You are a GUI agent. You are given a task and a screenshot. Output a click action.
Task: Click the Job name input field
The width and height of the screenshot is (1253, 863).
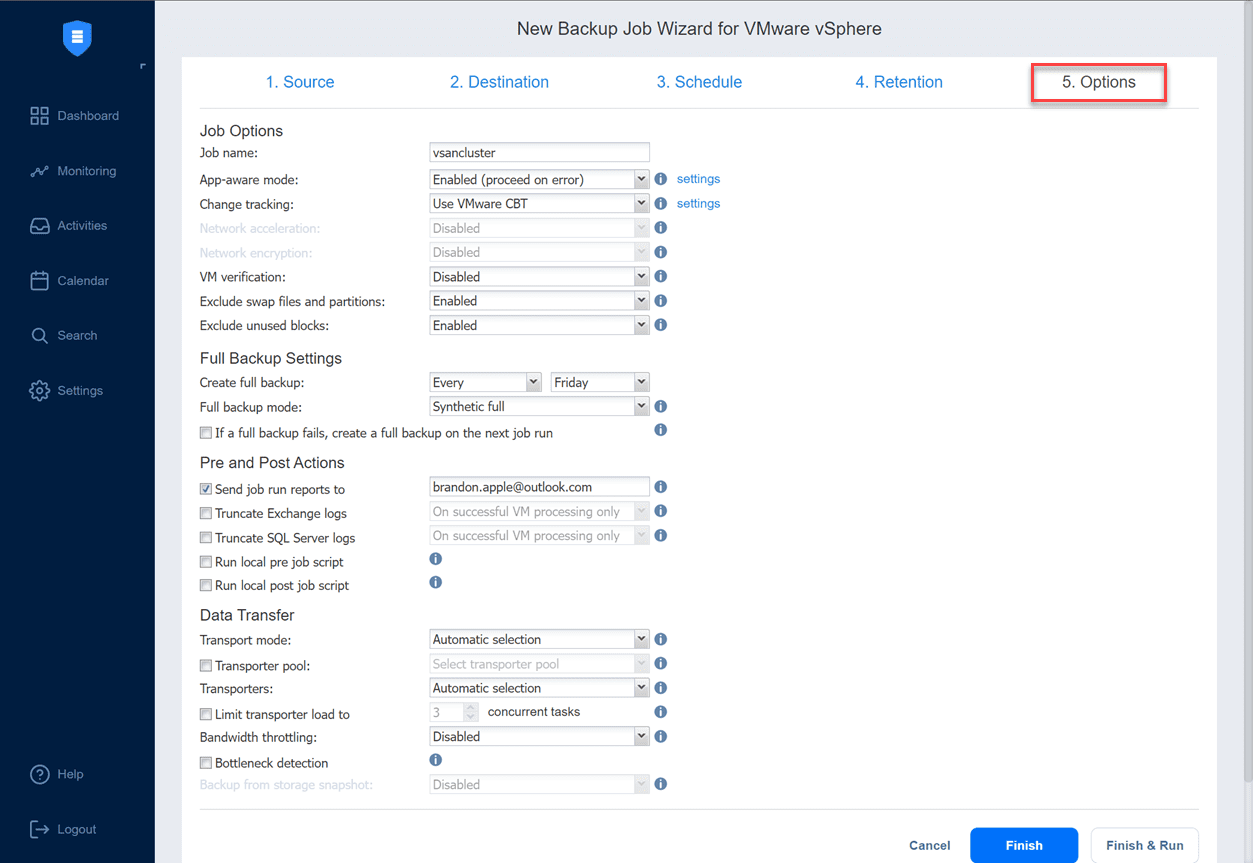(x=539, y=152)
